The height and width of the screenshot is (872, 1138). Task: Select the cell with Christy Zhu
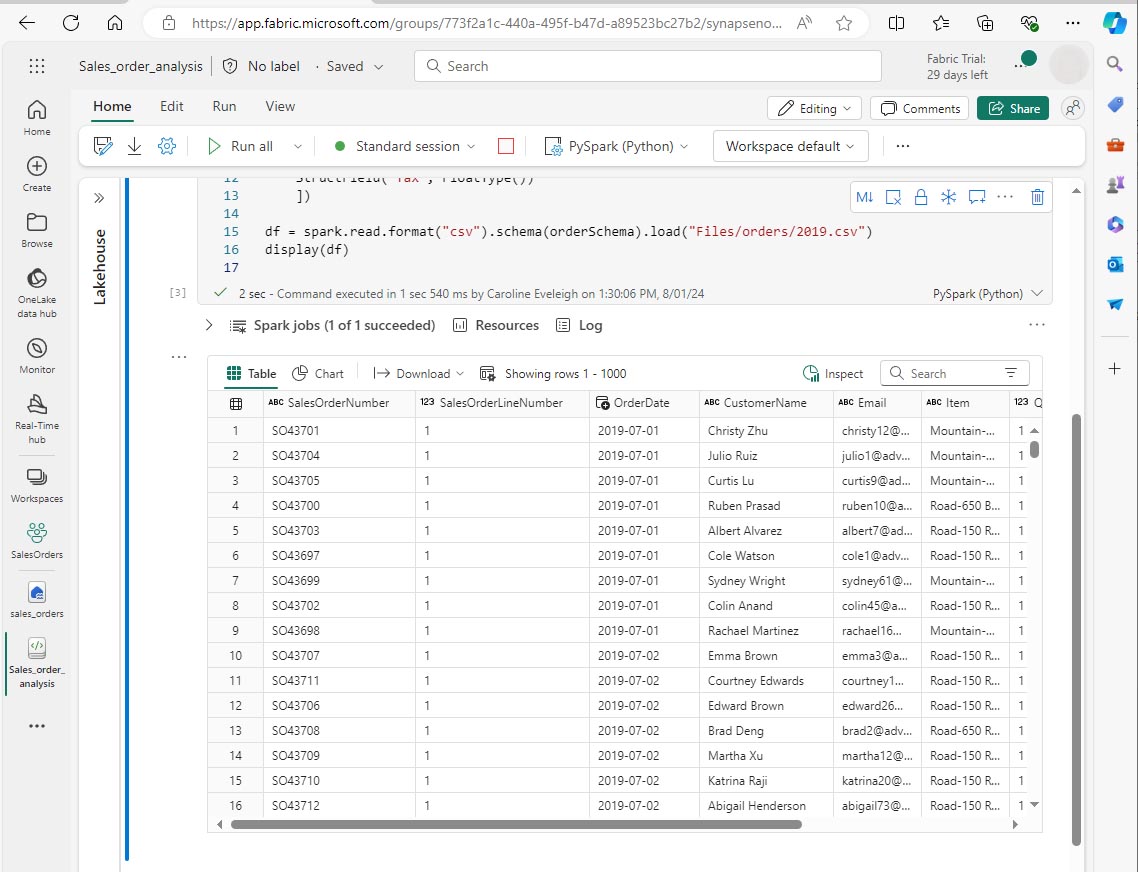(766, 431)
